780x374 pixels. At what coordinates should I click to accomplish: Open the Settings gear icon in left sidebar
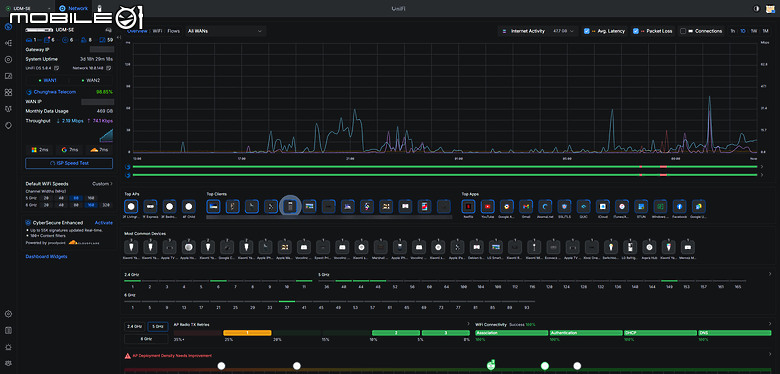8,314
